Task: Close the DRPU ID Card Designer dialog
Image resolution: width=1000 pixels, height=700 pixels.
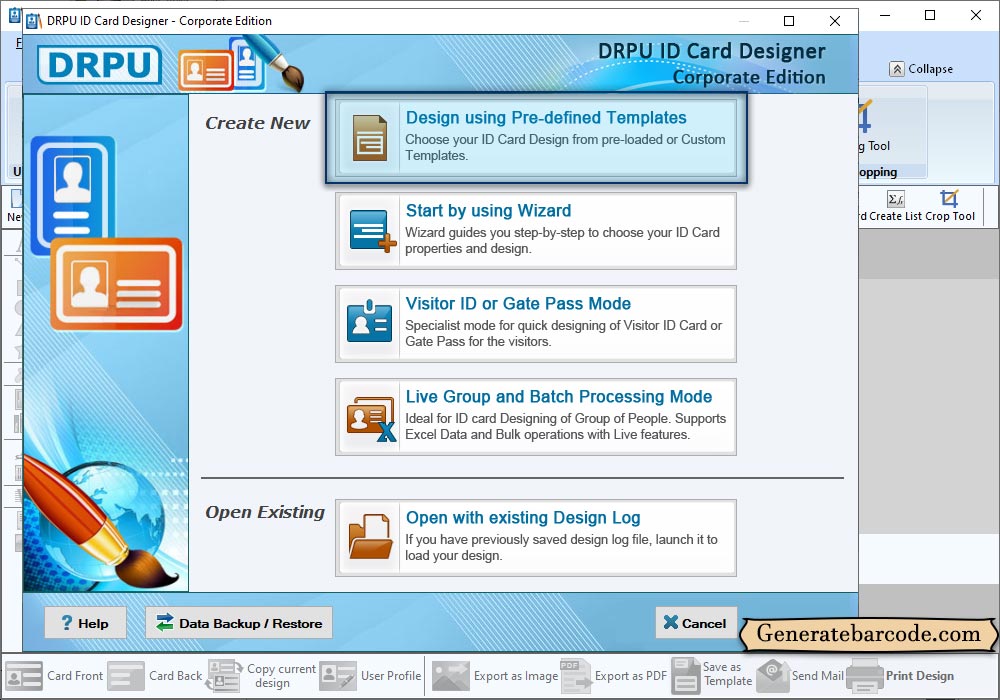Action: [x=835, y=21]
